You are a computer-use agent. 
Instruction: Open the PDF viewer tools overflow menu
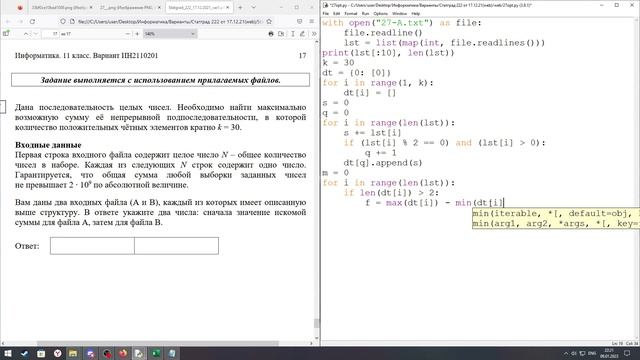pos(314,34)
